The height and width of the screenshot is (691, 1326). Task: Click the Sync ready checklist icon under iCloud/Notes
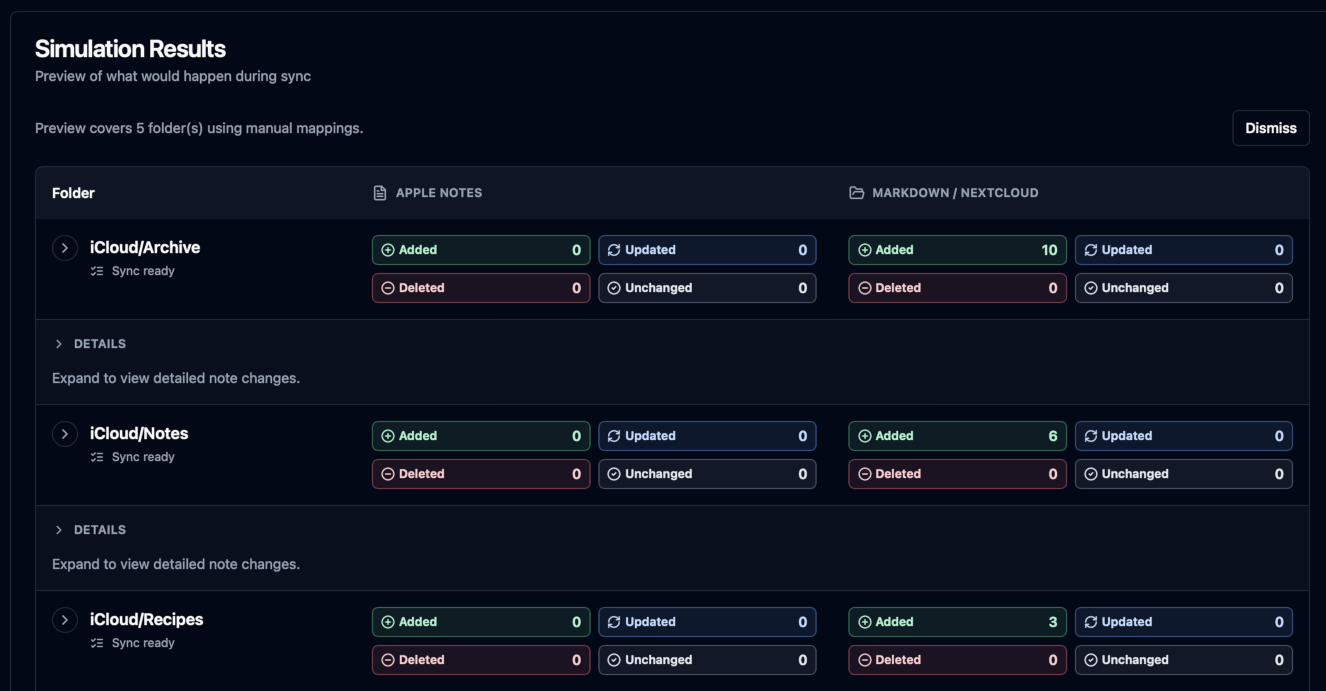[x=97, y=457]
